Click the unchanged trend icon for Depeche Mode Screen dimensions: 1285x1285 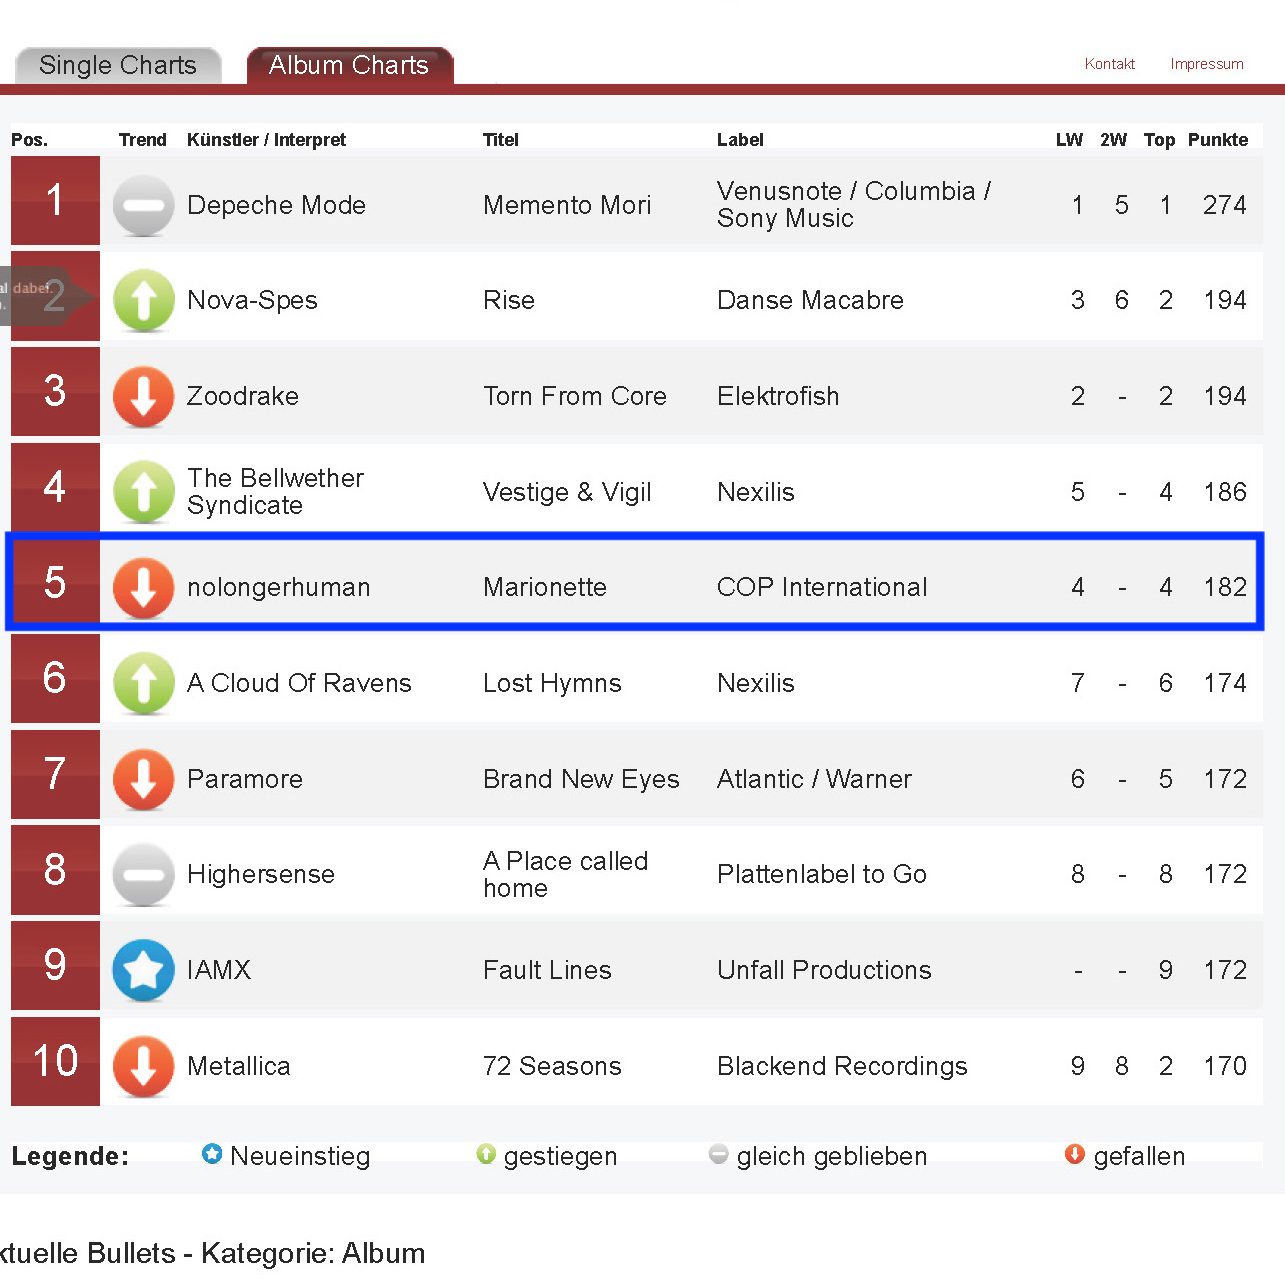pyautogui.click(x=143, y=205)
